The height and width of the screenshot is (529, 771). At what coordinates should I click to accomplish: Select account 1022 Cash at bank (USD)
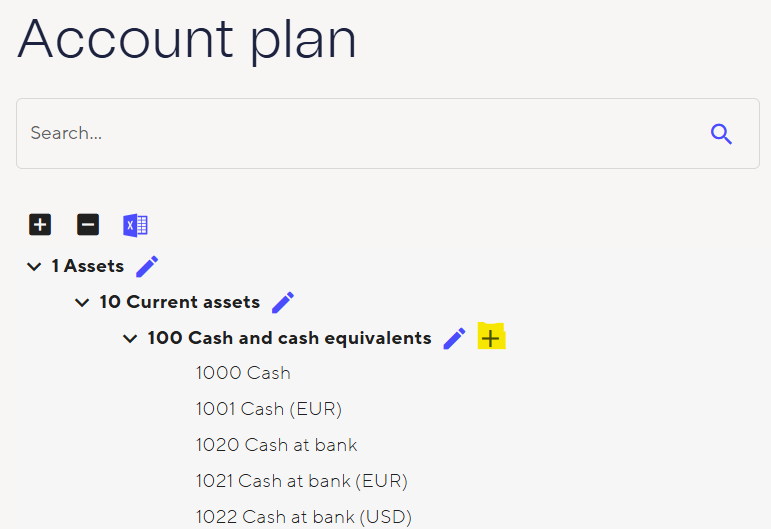click(303, 517)
